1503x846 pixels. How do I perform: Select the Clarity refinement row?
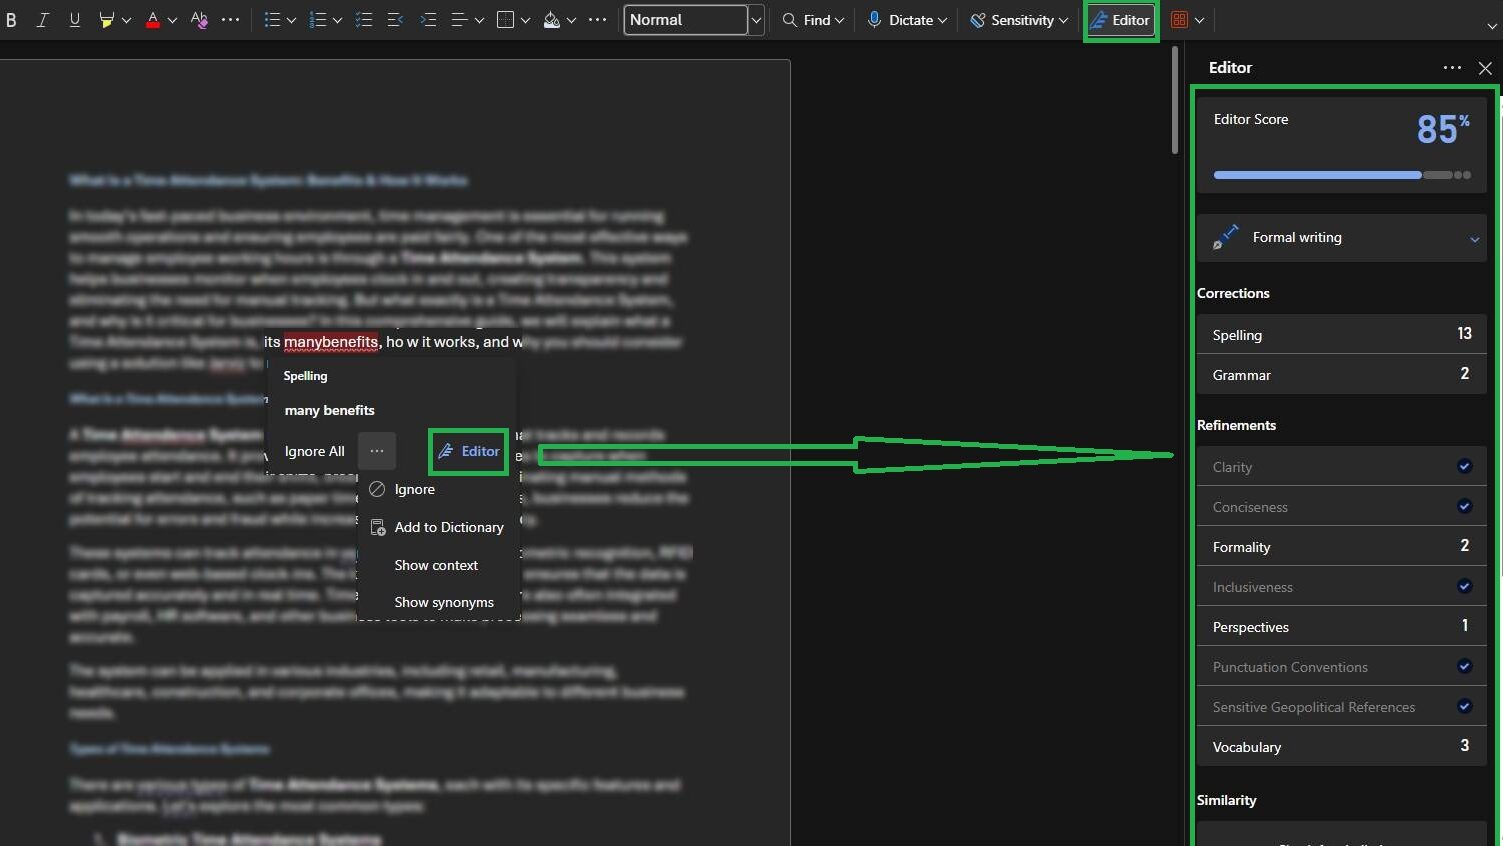pos(1341,467)
